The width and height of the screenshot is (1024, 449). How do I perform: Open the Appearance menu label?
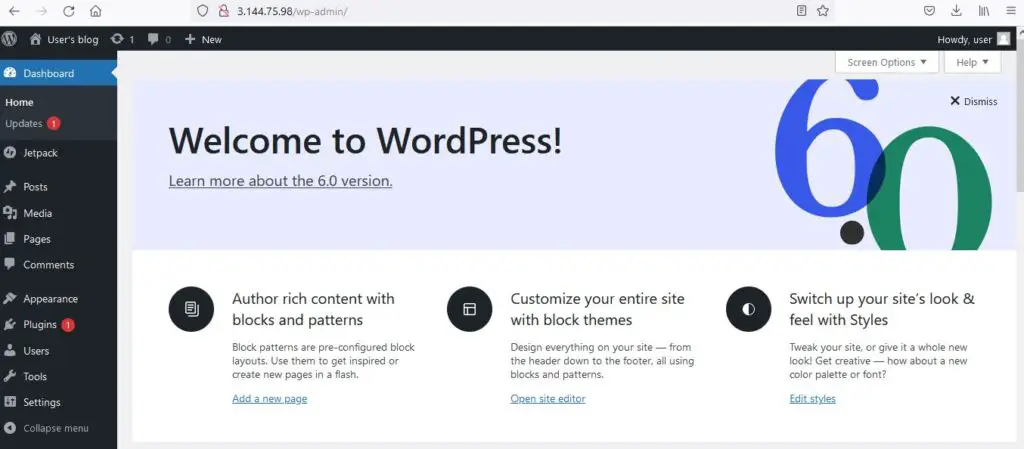tap(50, 299)
